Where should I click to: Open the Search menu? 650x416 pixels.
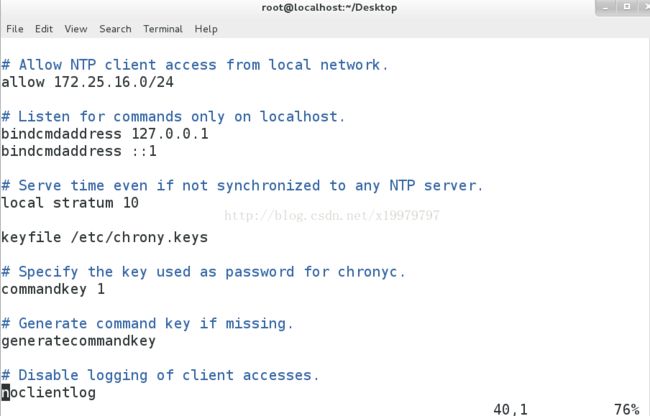pyautogui.click(x=115, y=29)
